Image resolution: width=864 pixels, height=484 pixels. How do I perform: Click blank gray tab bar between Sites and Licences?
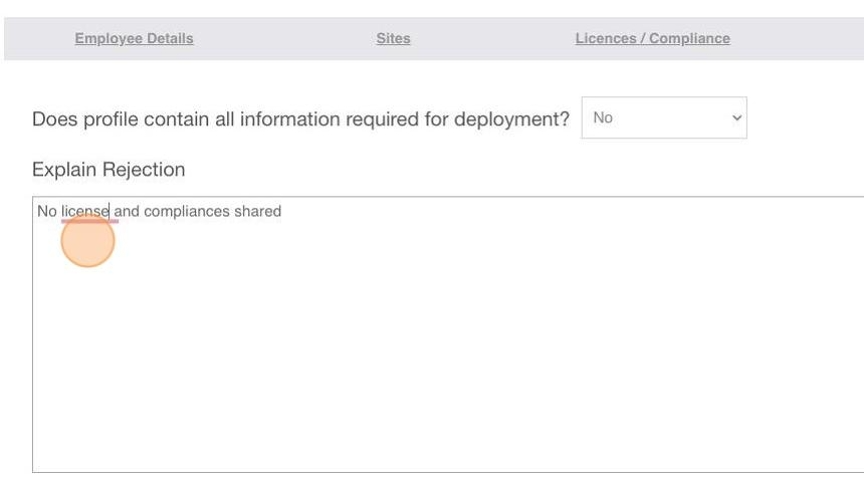493,39
